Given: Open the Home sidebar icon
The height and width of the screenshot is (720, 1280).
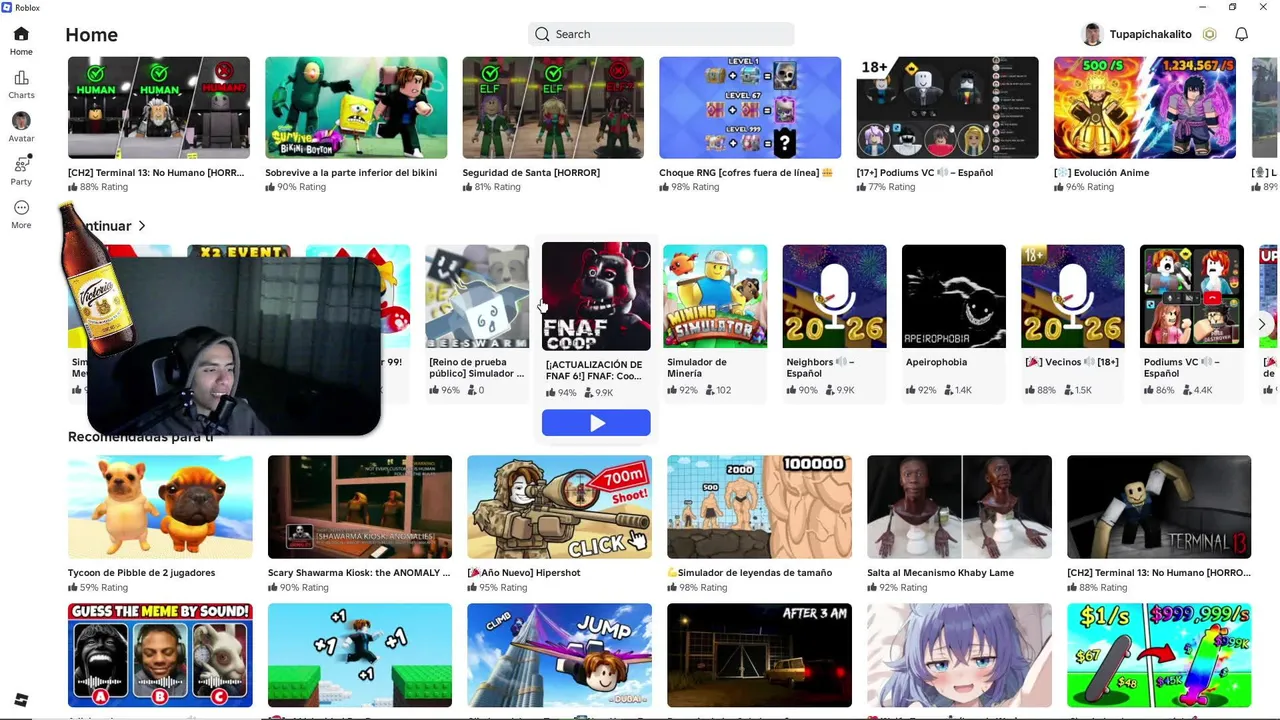Looking at the screenshot, I should pyautogui.click(x=21, y=40).
